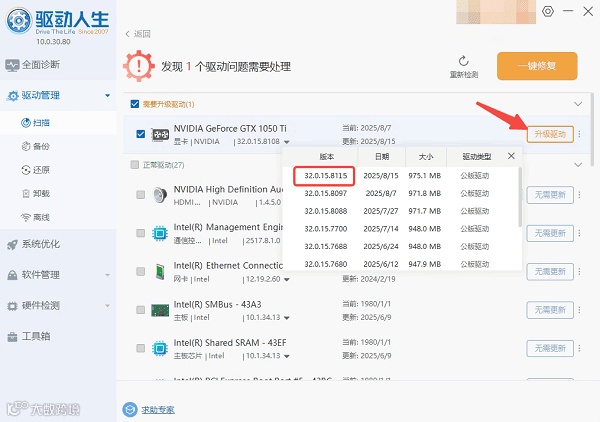Check the Intel Shared SRAM - 43EF checkbox
Viewport: 600px width, 422px height.
click(x=140, y=348)
